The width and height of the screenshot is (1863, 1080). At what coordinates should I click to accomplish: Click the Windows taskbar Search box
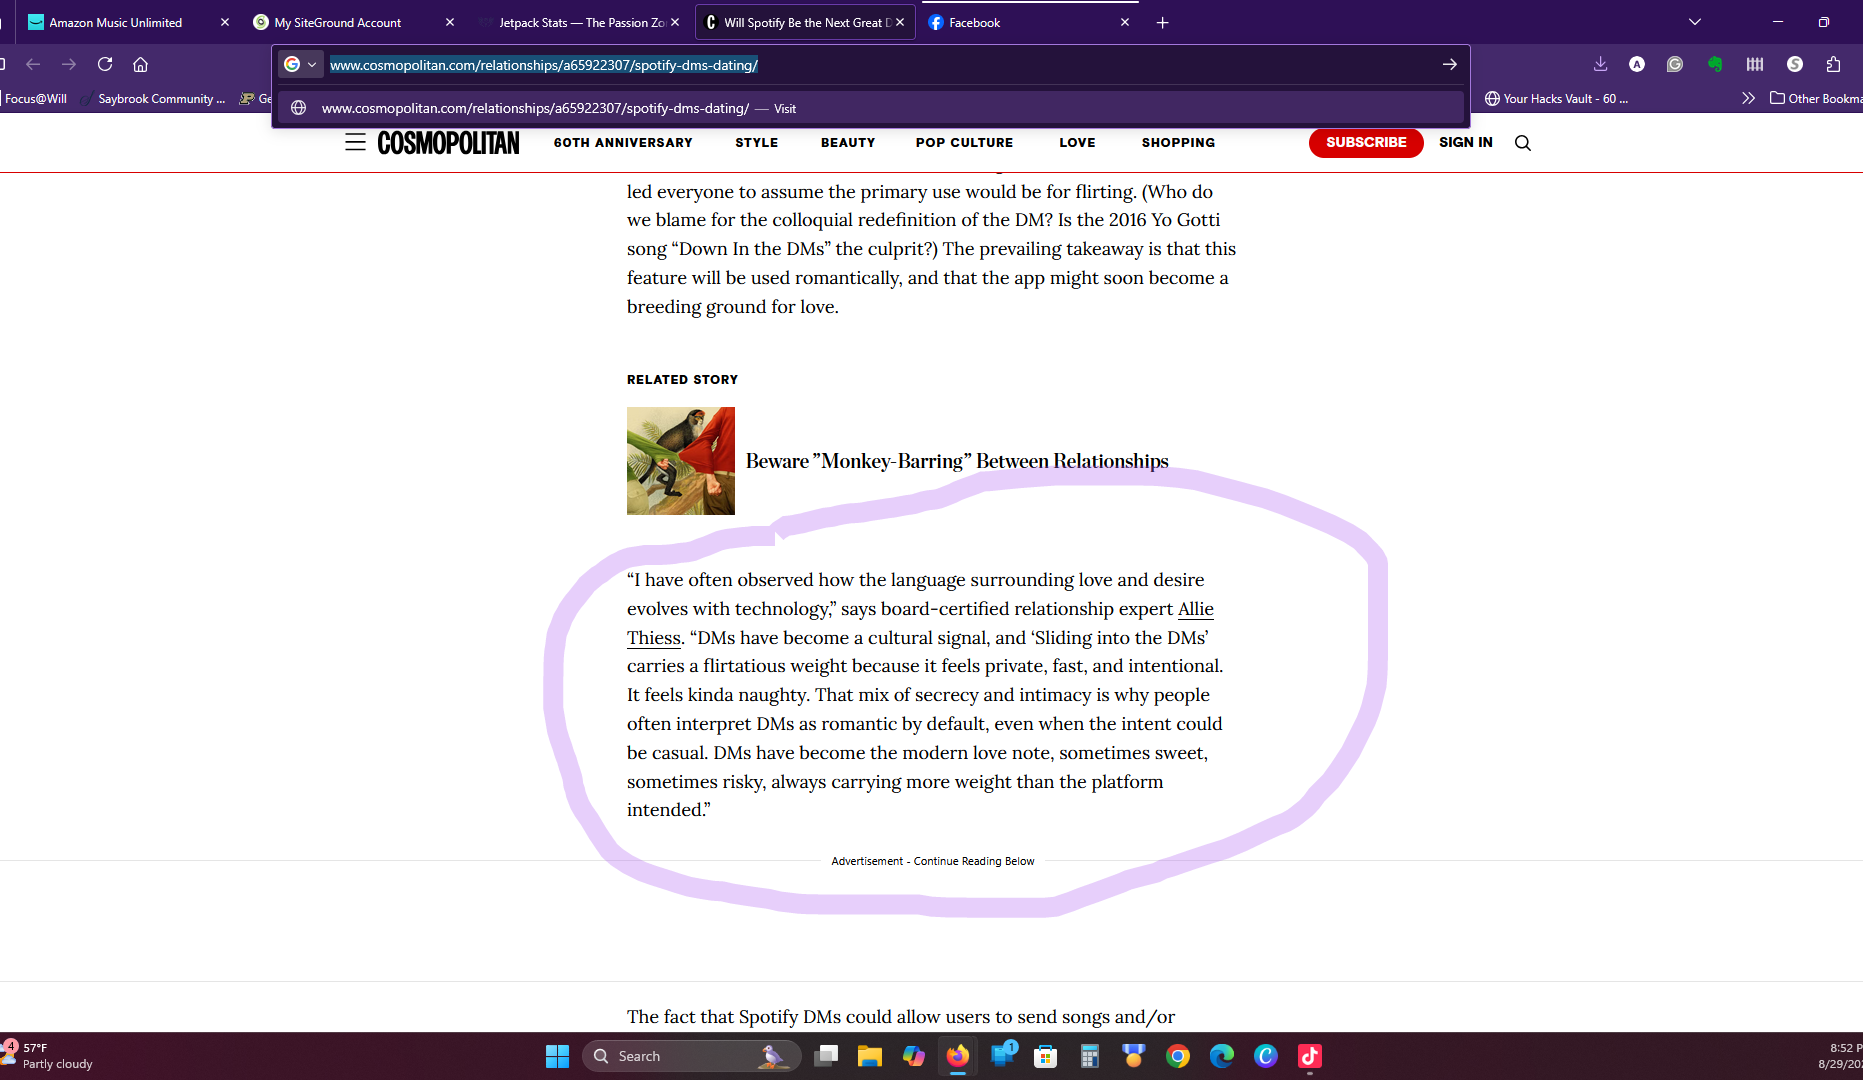pos(691,1056)
